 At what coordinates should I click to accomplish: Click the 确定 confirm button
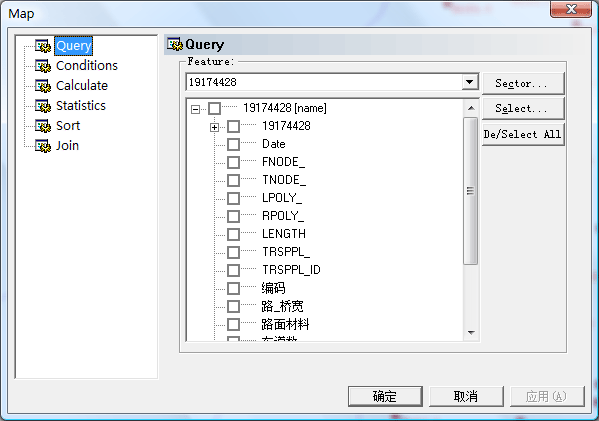pyautogui.click(x=385, y=396)
